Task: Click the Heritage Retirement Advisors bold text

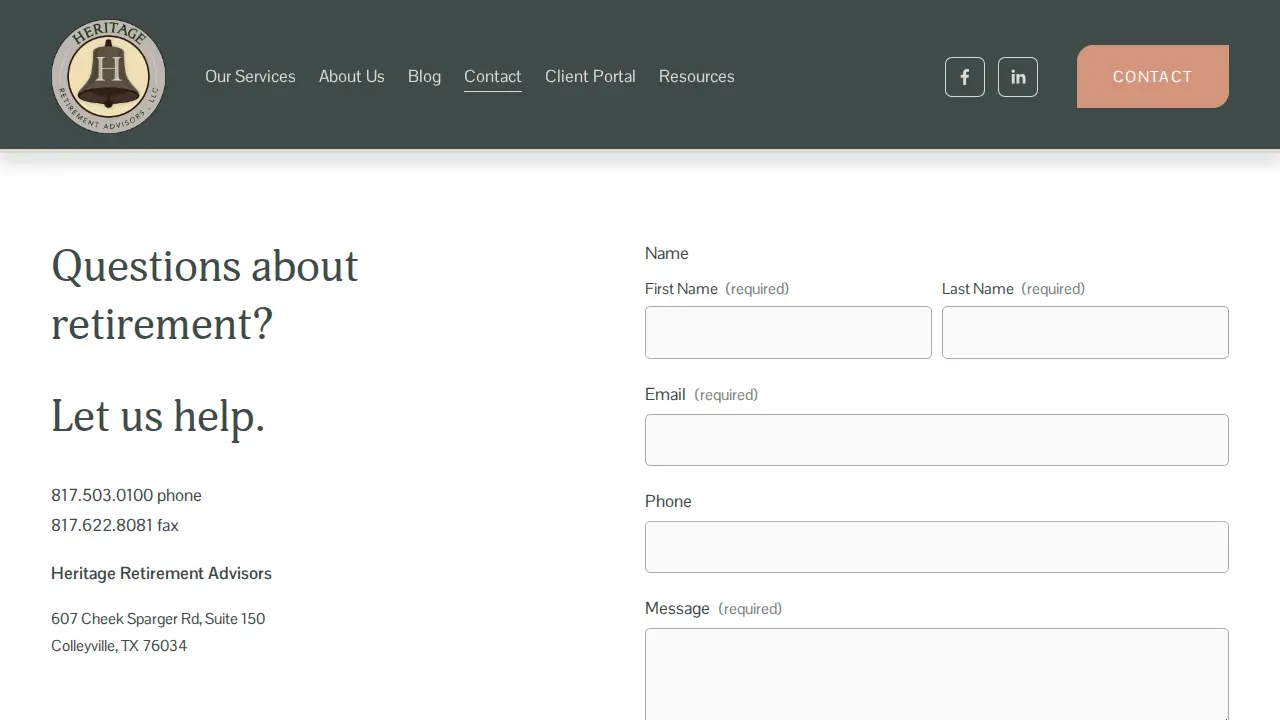Action: point(161,573)
